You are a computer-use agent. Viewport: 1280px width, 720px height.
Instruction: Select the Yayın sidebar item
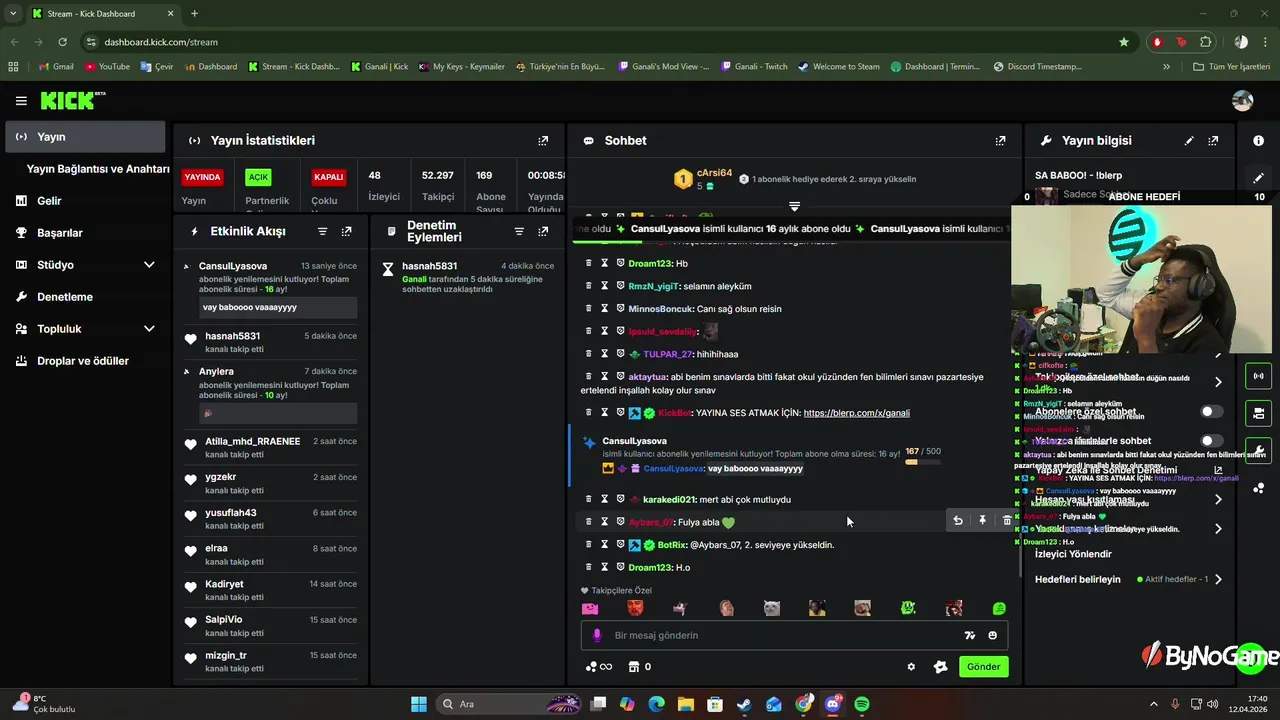85,137
